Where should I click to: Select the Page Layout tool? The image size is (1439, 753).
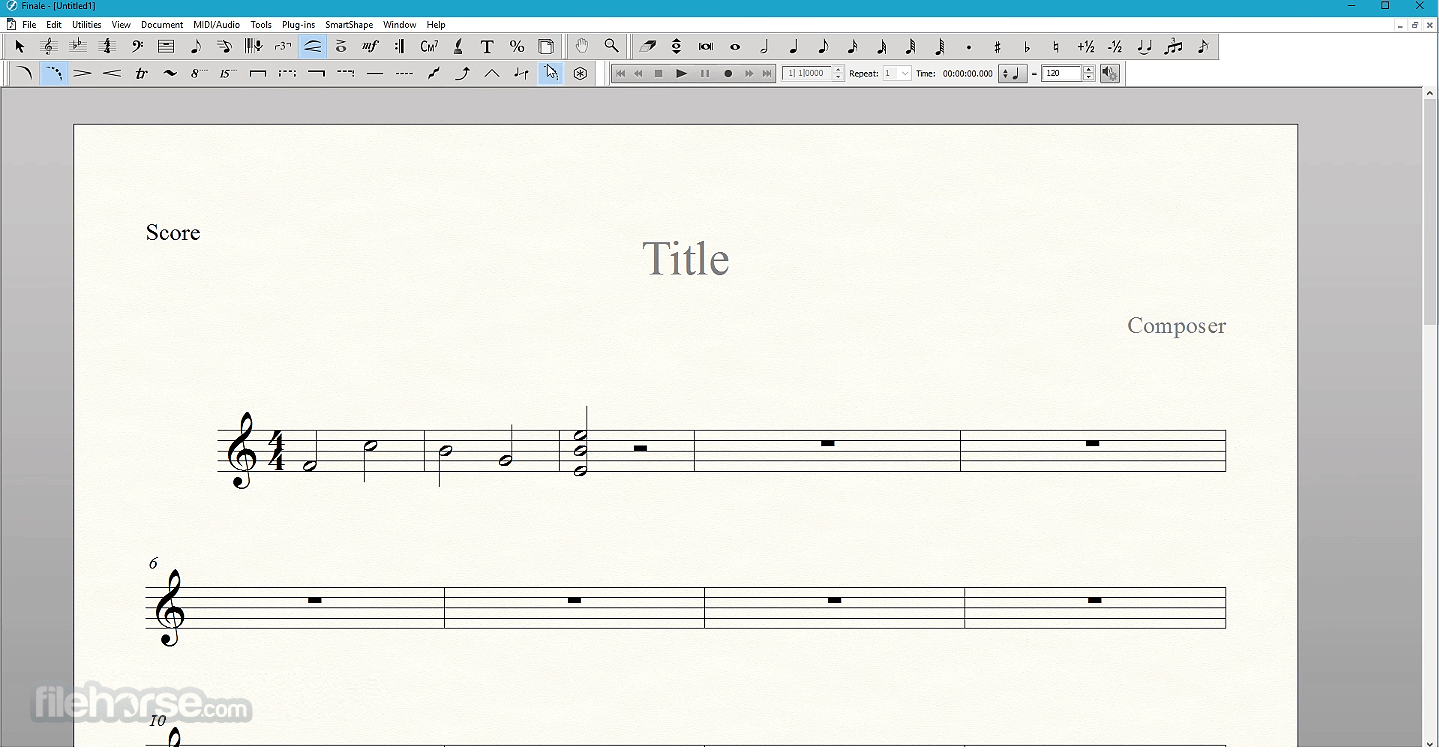coord(546,46)
